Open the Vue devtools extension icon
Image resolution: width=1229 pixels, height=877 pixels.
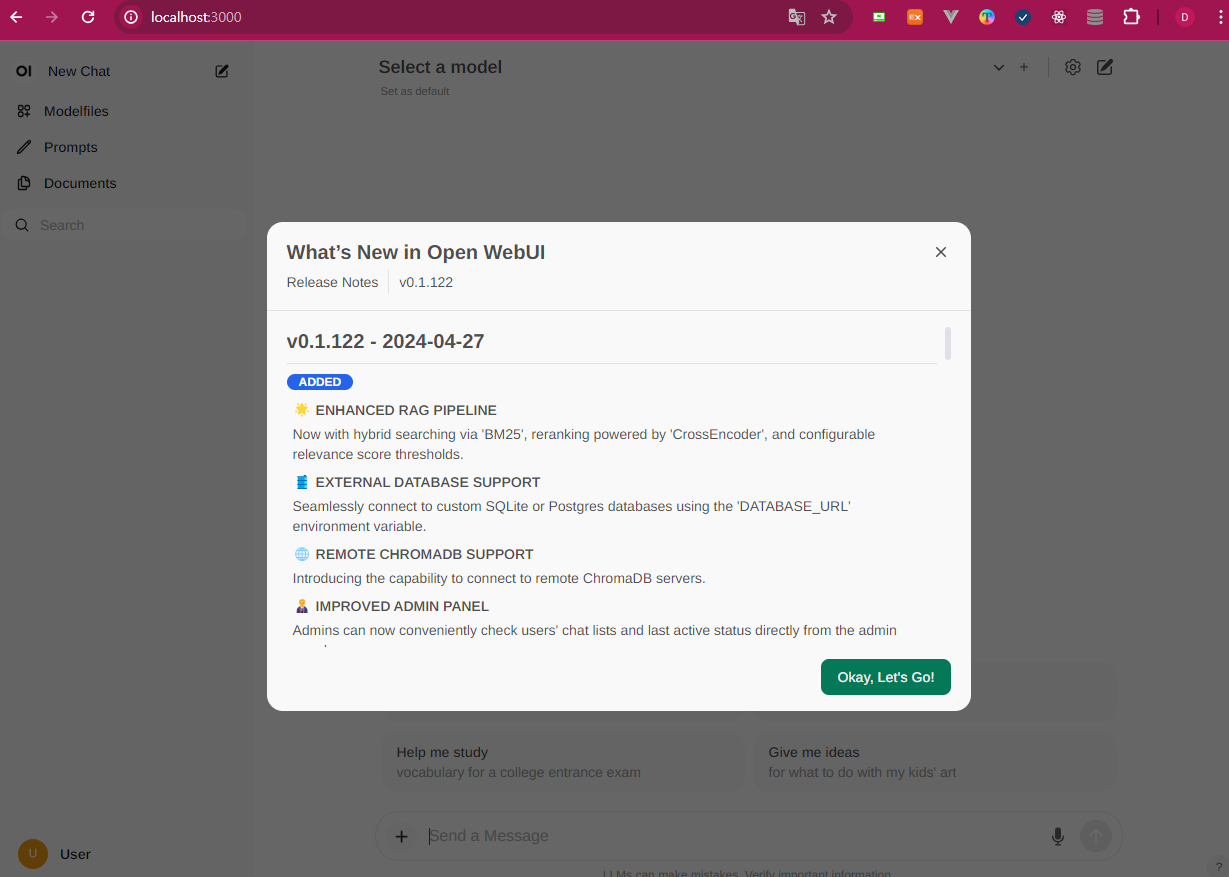click(x=951, y=17)
